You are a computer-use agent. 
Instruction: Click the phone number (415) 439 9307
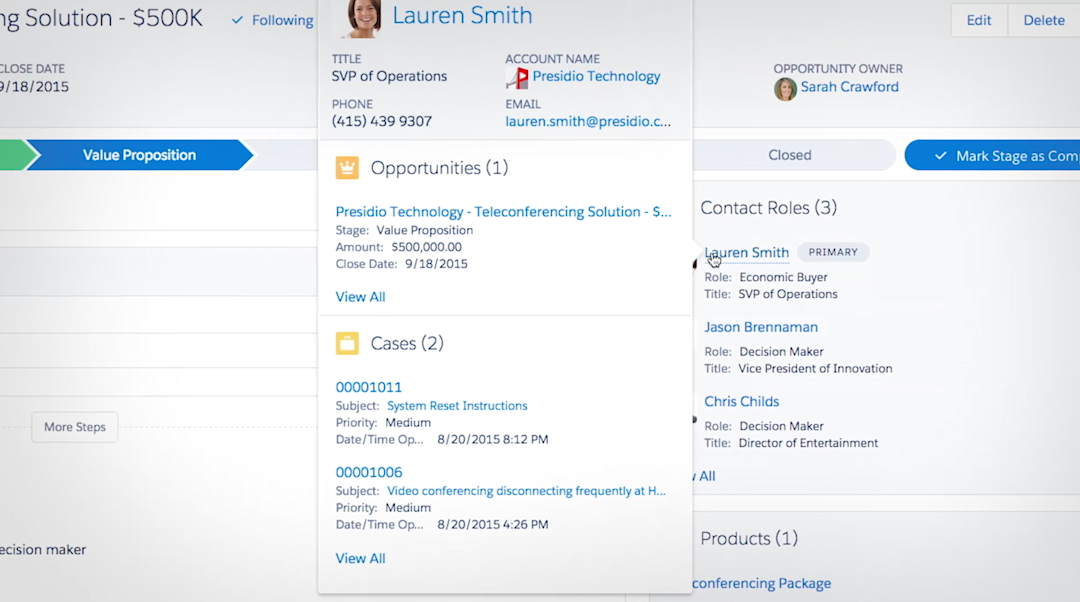(382, 121)
